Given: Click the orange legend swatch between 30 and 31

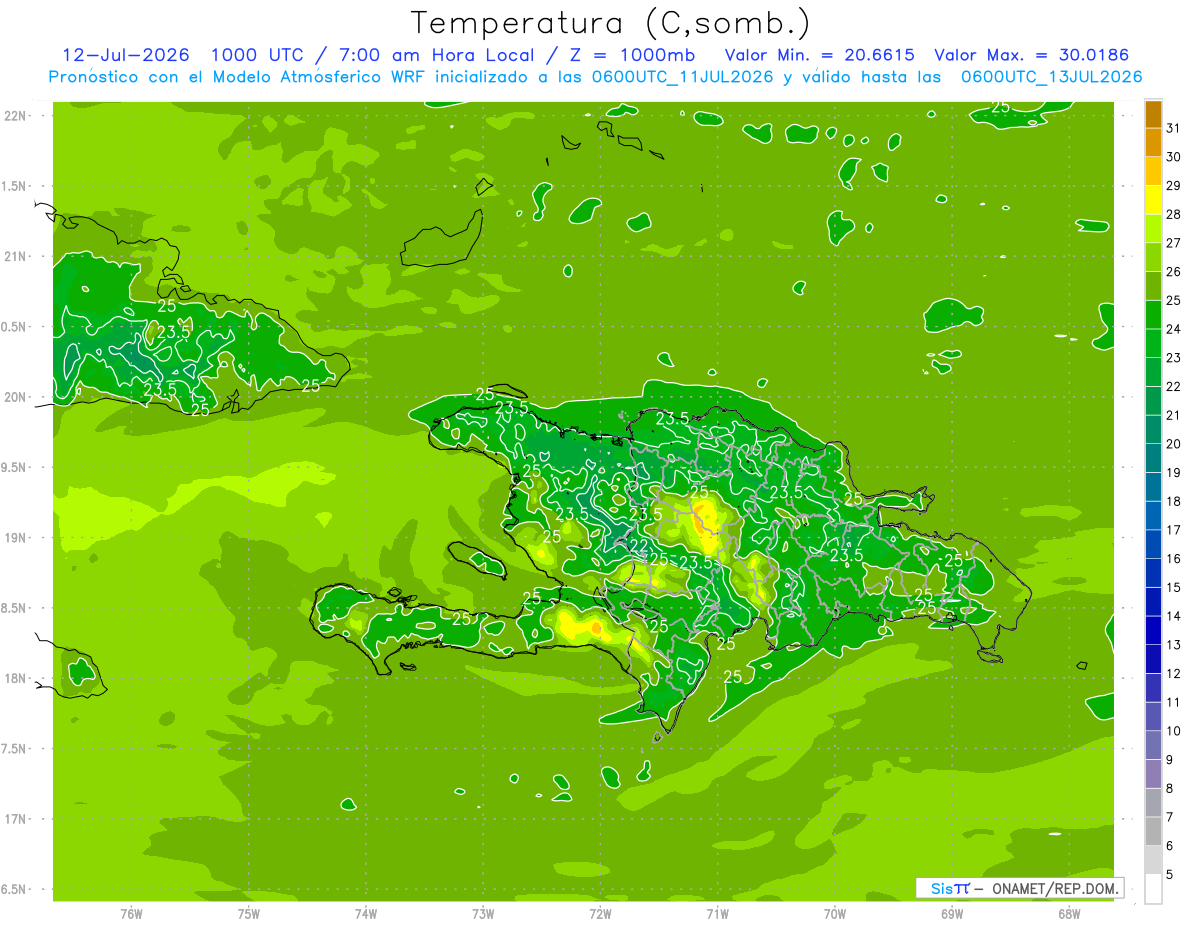Looking at the screenshot, I should click(1153, 143).
